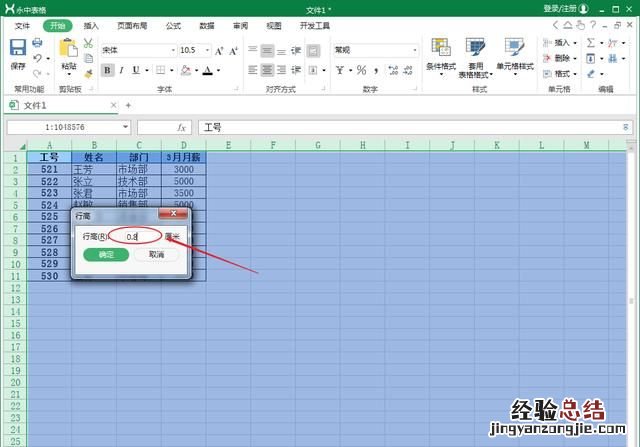Click the fx insert function icon
640x447 pixels.
pyautogui.click(x=182, y=128)
